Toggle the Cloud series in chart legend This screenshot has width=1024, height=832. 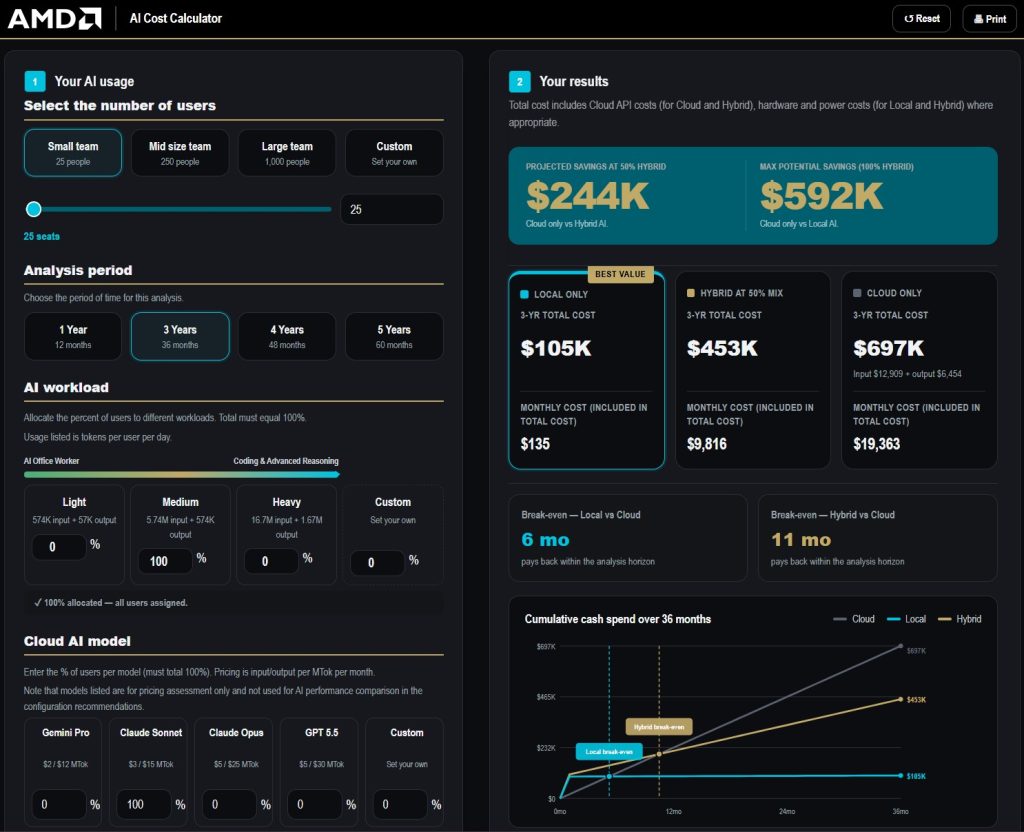tap(854, 619)
